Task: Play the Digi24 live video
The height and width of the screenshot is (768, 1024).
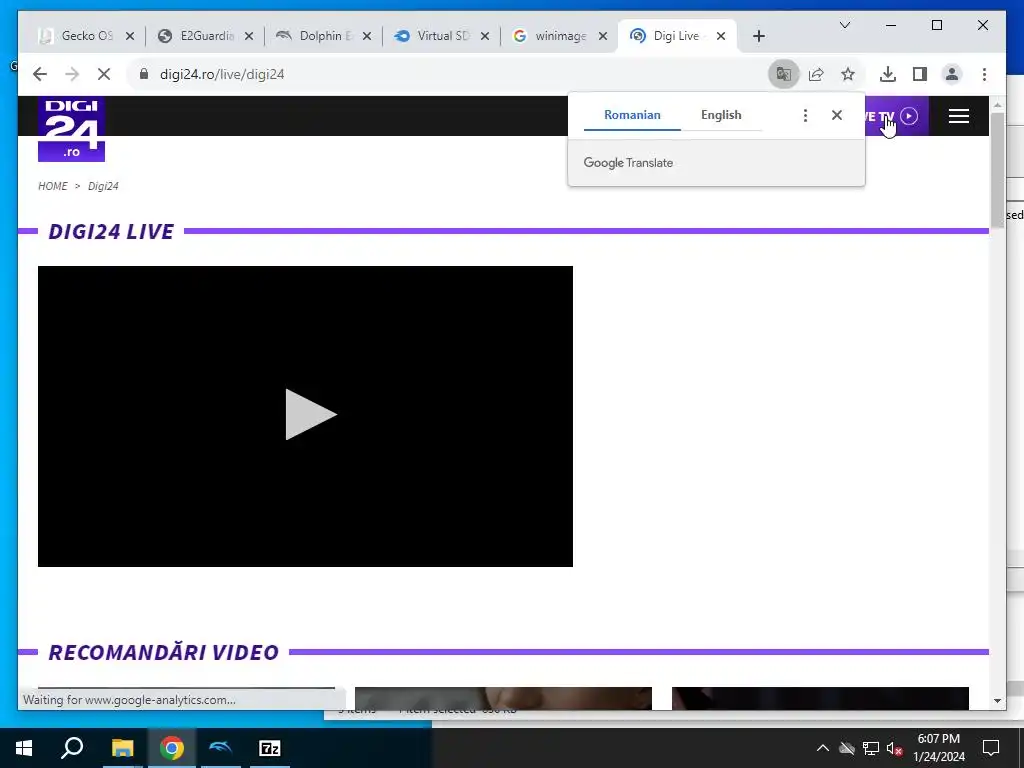Action: [310, 415]
